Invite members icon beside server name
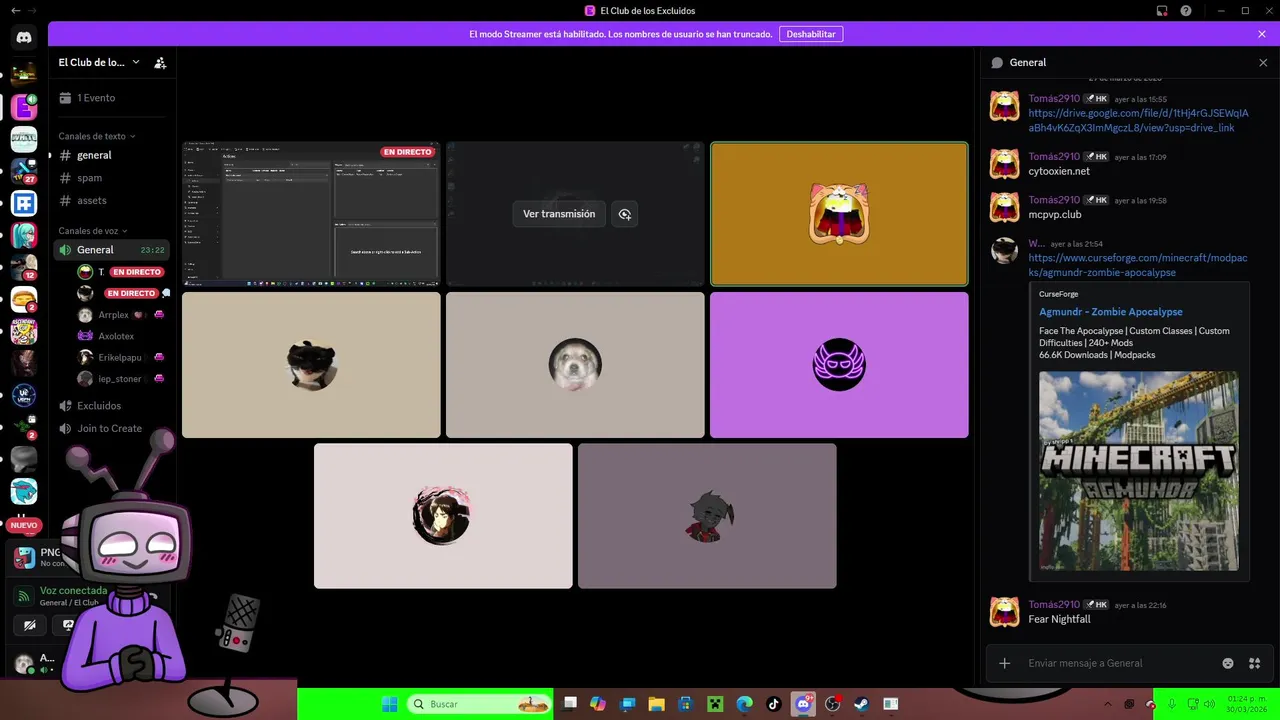Viewport: 1280px width, 720px height. pyautogui.click(x=160, y=62)
